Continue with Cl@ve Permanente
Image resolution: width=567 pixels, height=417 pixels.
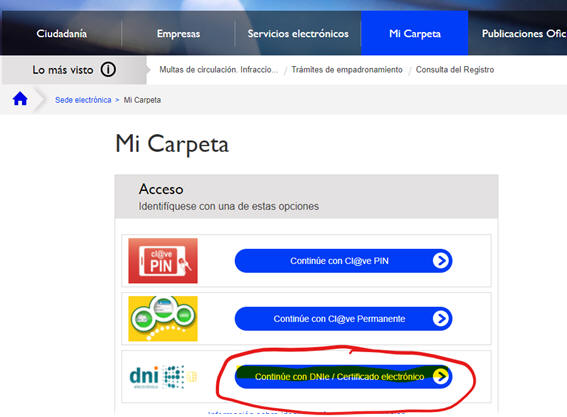point(344,319)
